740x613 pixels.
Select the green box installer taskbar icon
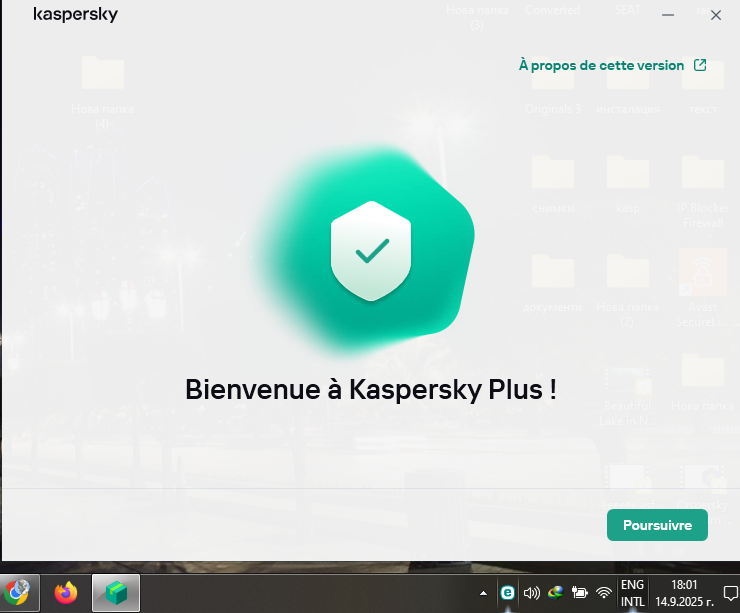click(x=116, y=593)
